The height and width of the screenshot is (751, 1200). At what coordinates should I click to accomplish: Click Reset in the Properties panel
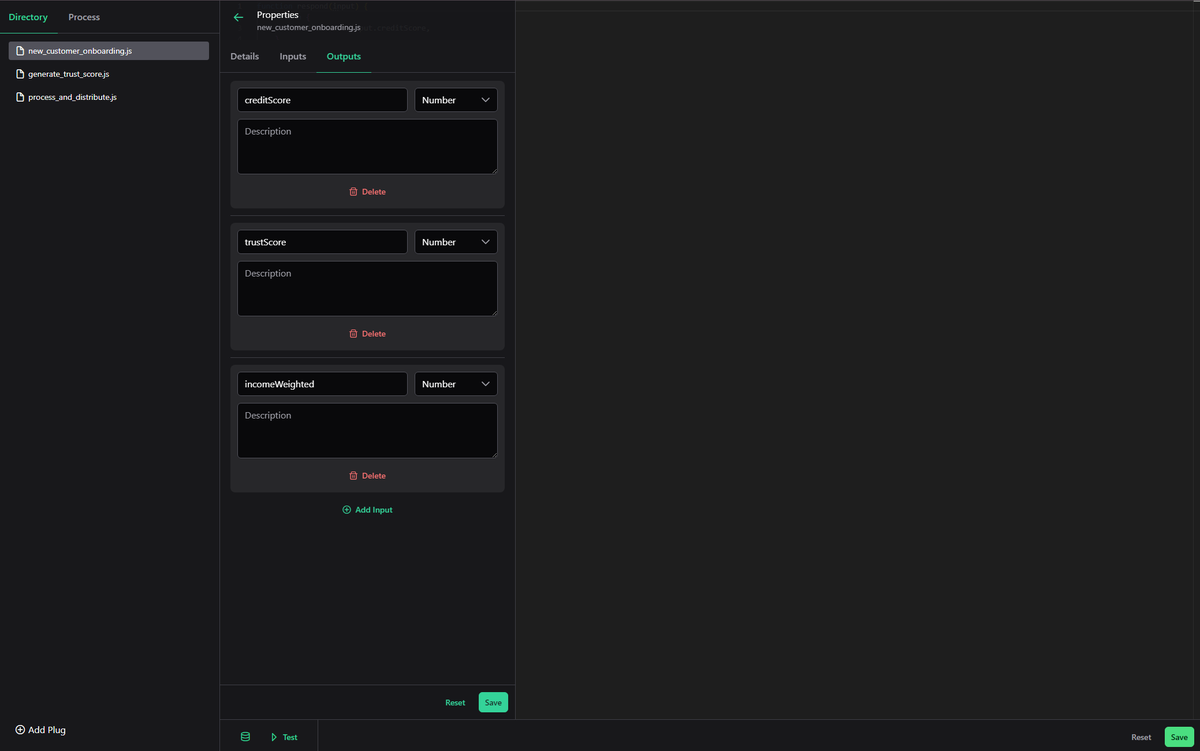pos(455,703)
